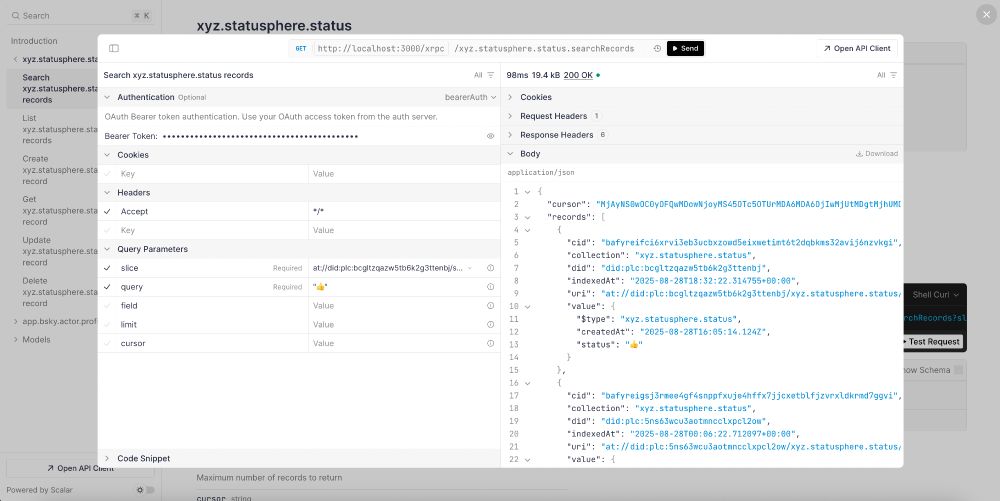Show info for limit parameter

click(490, 324)
